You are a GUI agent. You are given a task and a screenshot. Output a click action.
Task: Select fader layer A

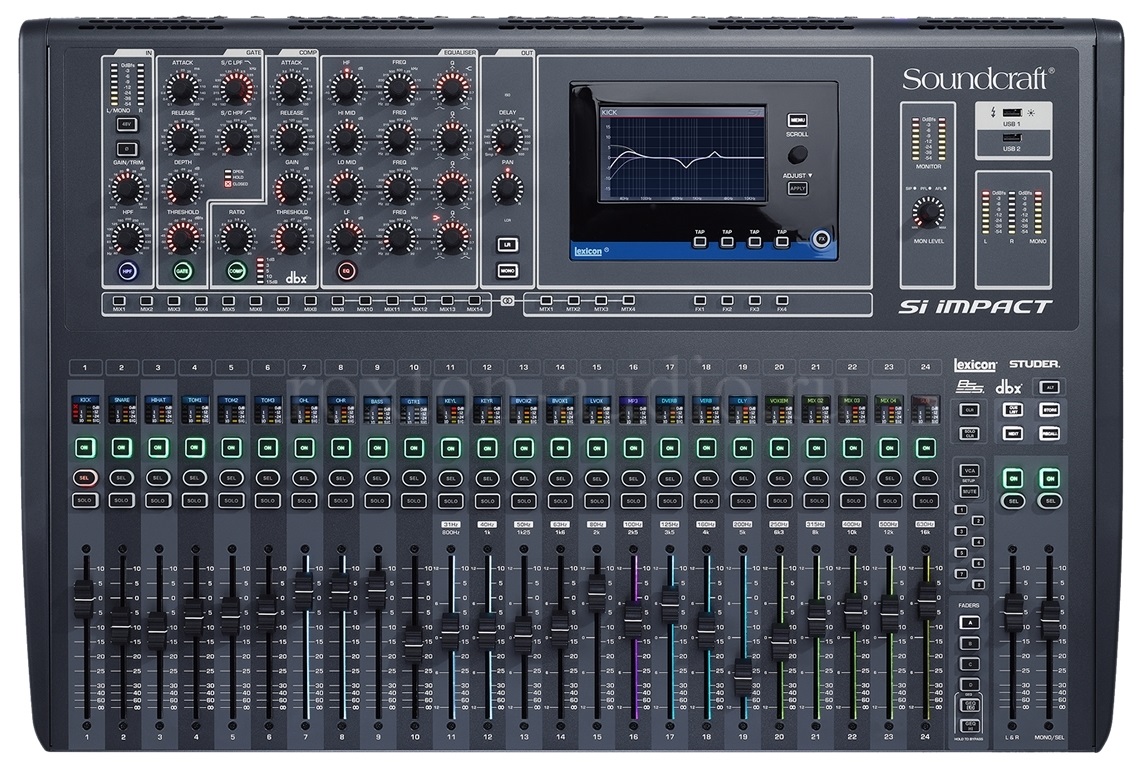(968, 622)
